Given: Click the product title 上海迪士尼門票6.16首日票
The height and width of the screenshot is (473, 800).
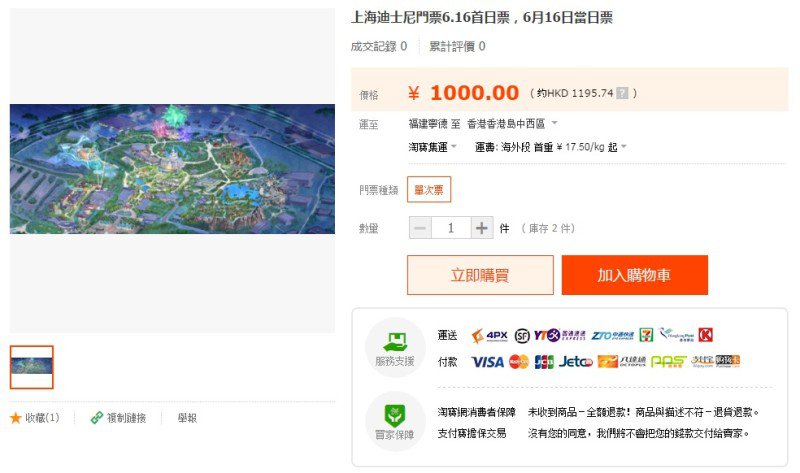Looking at the screenshot, I should pos(481,17).
